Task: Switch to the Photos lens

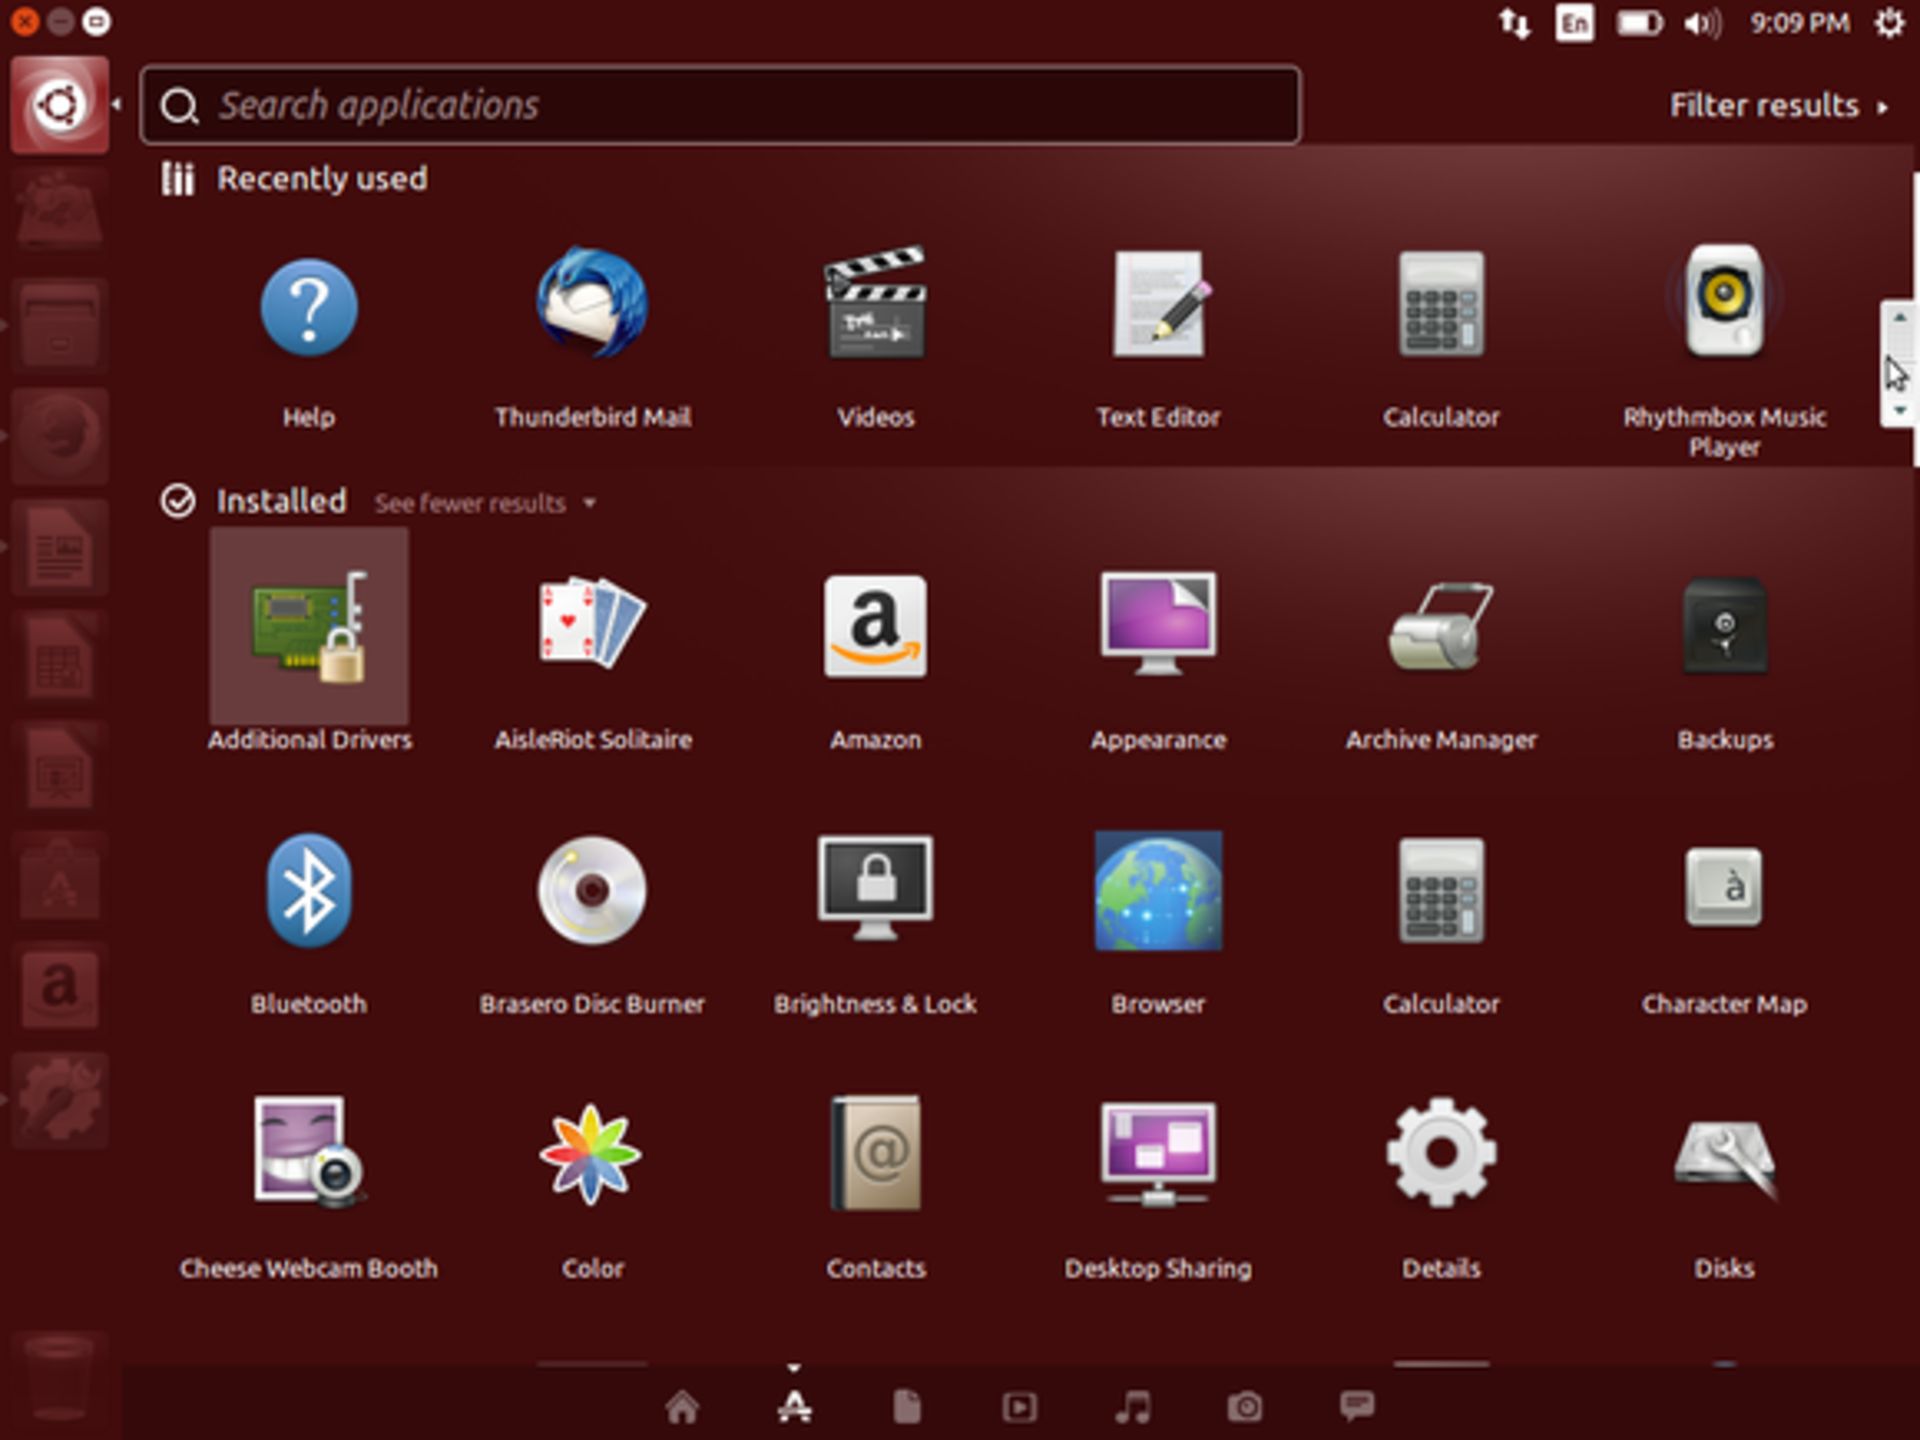Action: [x=1245, y=1408]
